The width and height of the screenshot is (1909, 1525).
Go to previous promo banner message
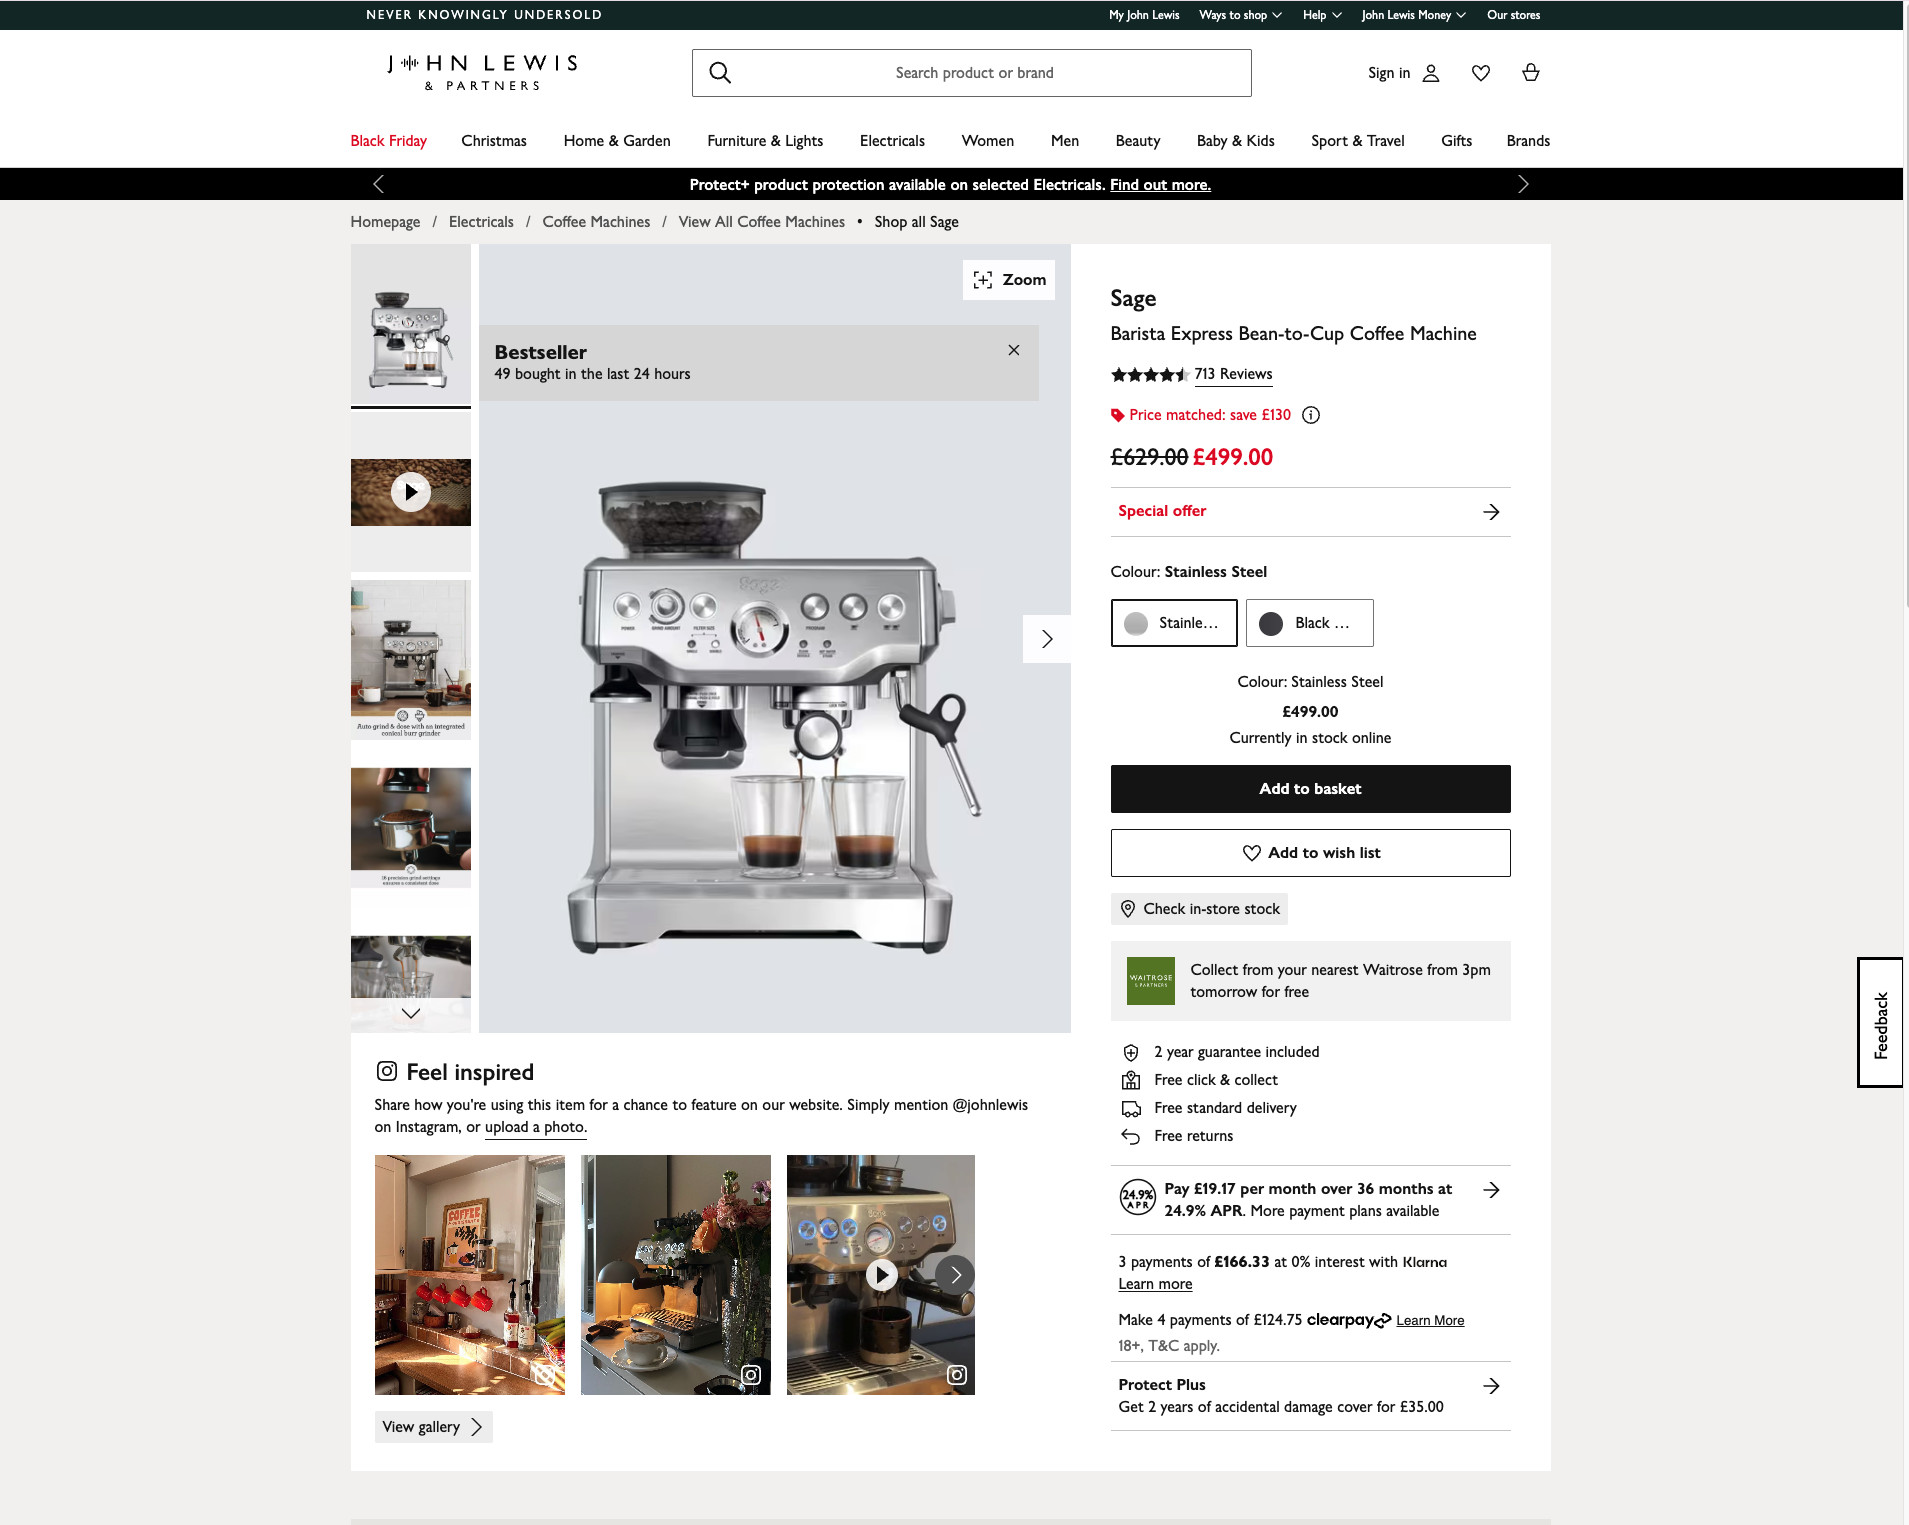pyautogui.click(x=378, y=184)
